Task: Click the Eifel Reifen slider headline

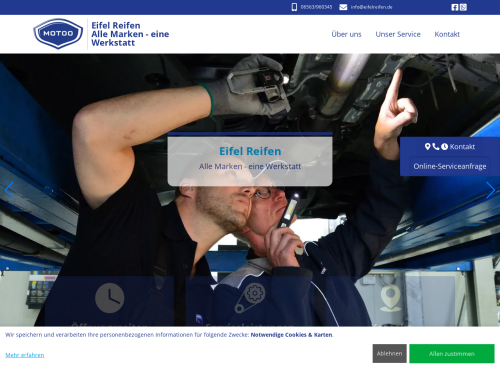Action: click(250, 151)
